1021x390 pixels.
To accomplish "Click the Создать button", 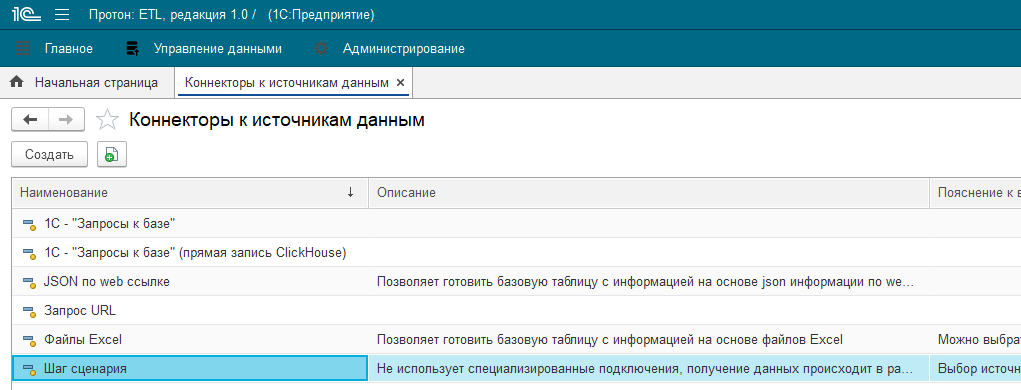I will click(x=49, y=154).
